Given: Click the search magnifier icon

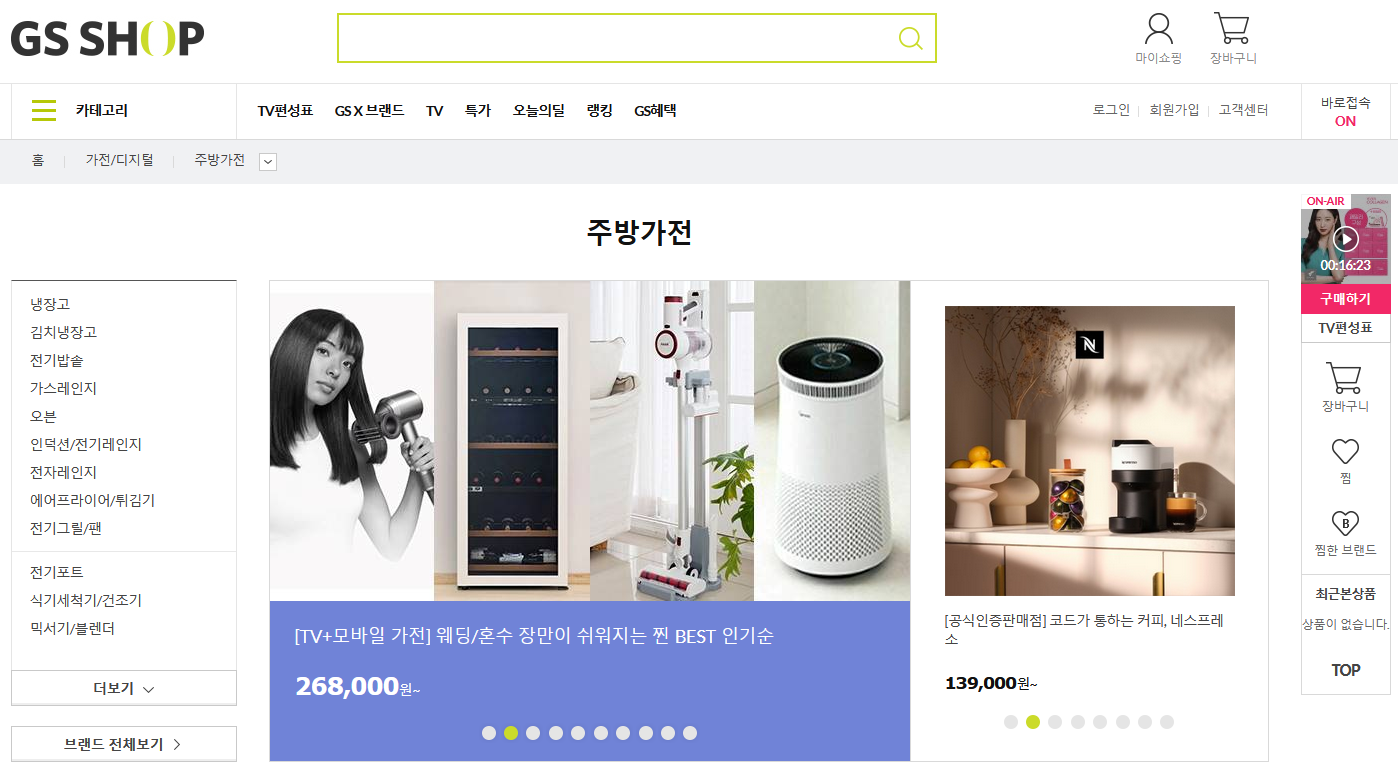Looking at the screenshot, I should pos(910,38).
